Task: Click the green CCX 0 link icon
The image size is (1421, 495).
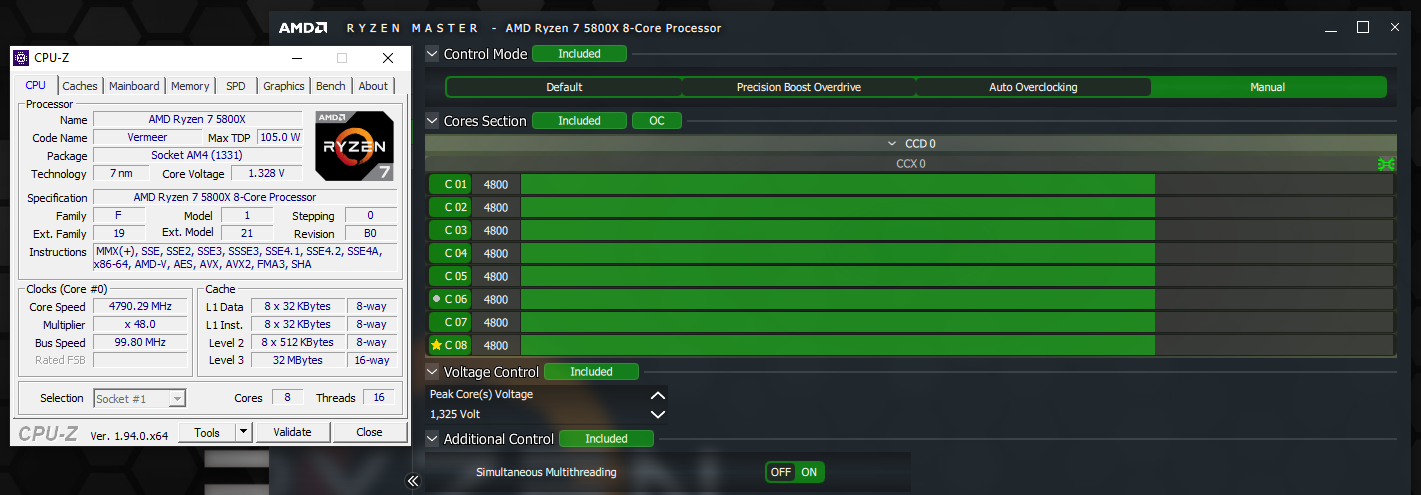Action: pyautogui.click(x=1386, y=164)
